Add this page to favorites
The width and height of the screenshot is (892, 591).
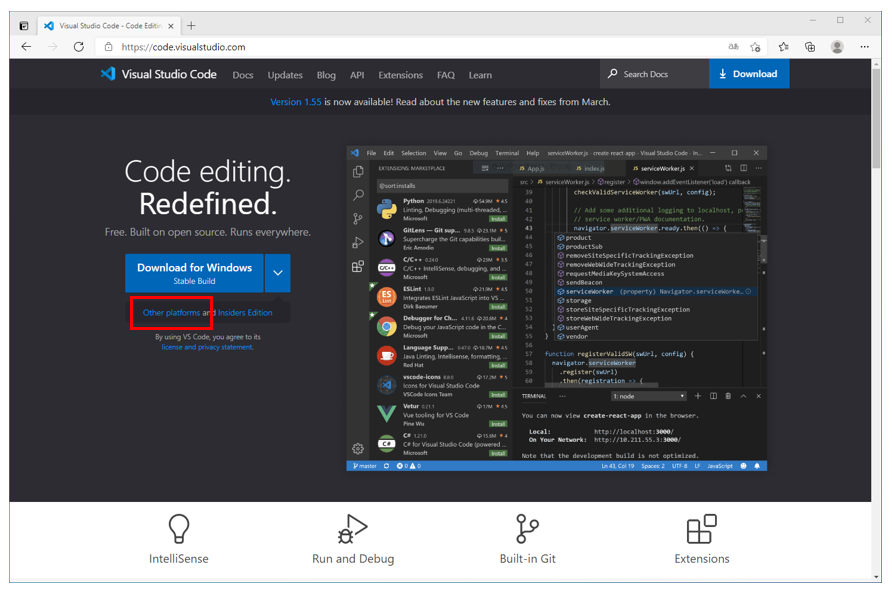click(x=755, y=47)
